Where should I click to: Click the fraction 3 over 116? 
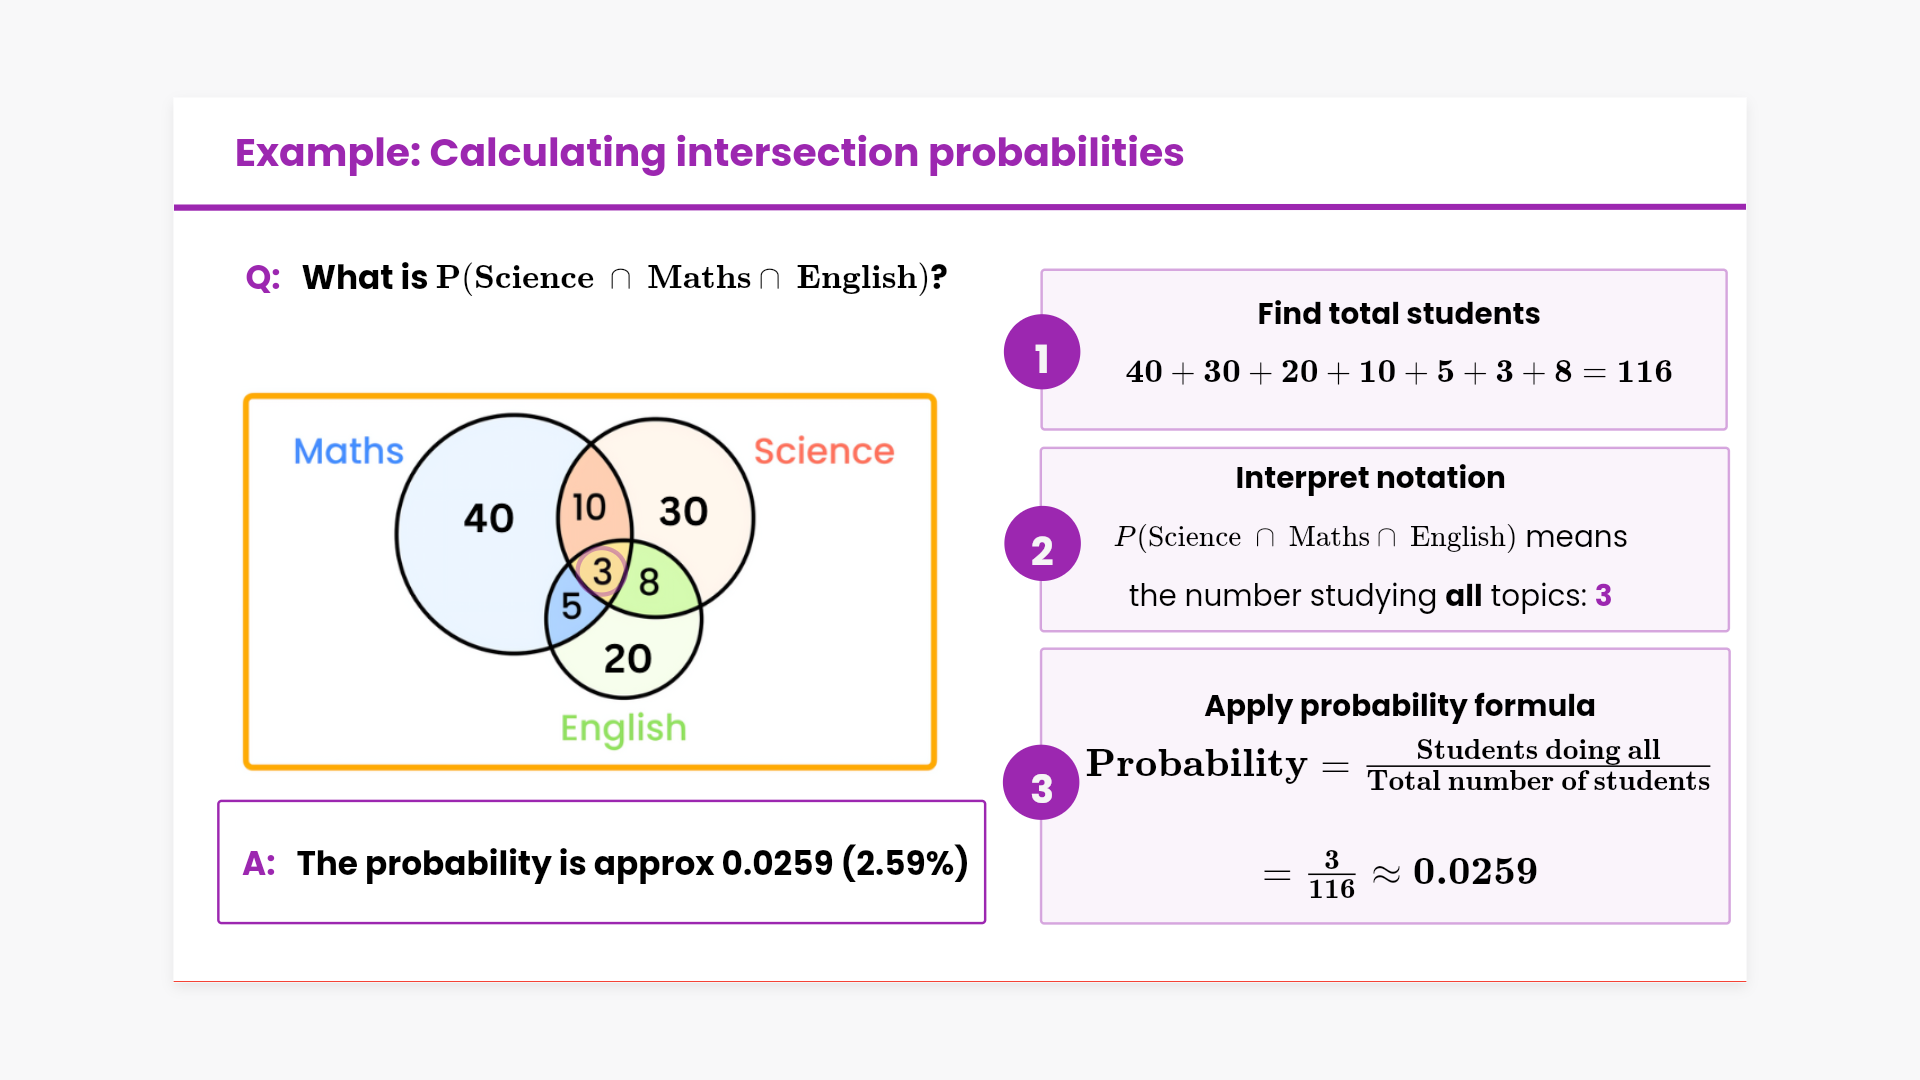(x=1331, y=874)
